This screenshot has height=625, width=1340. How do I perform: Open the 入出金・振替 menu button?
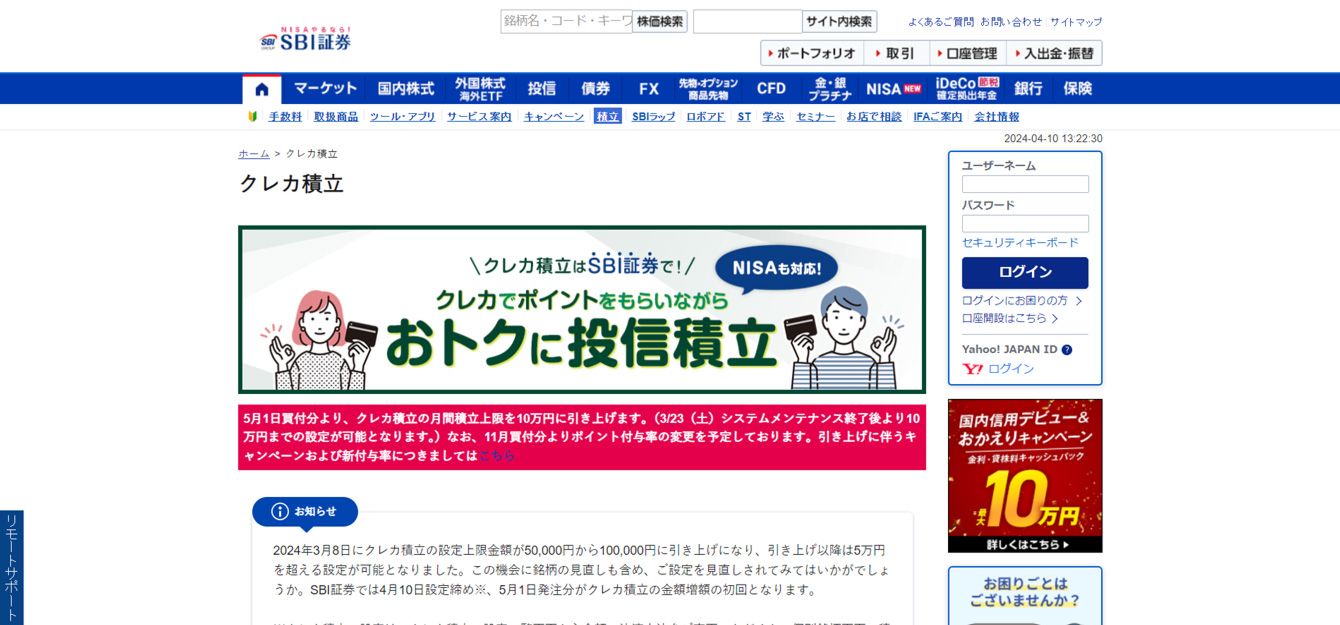(x=1053, y=53)
